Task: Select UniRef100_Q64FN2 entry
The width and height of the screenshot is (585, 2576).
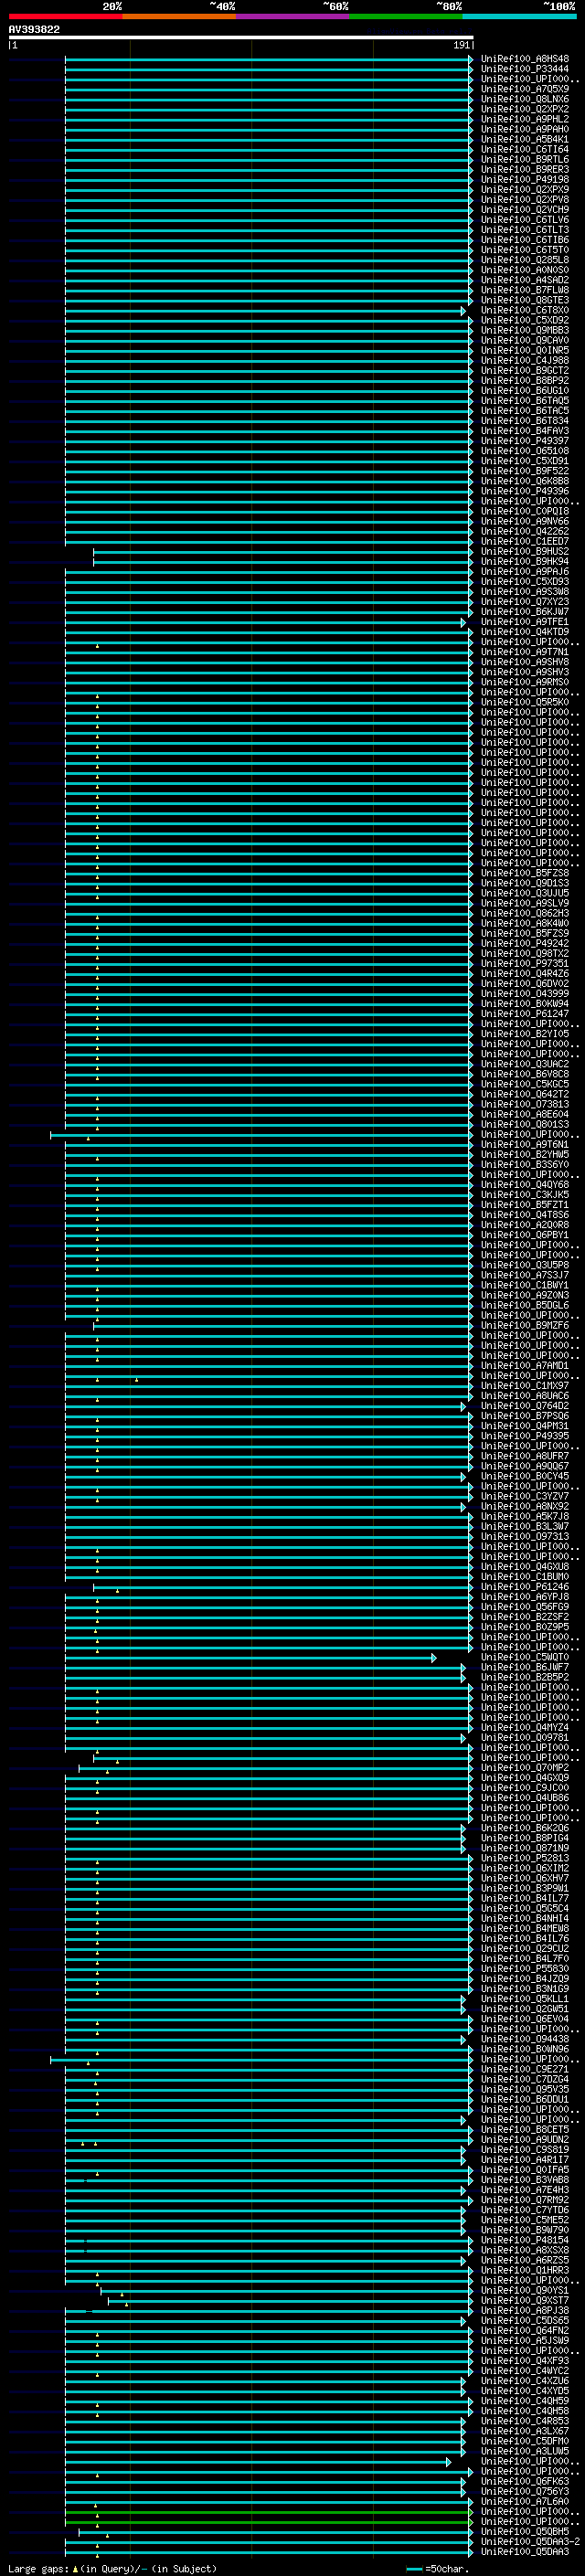Action: point(525,2330)
